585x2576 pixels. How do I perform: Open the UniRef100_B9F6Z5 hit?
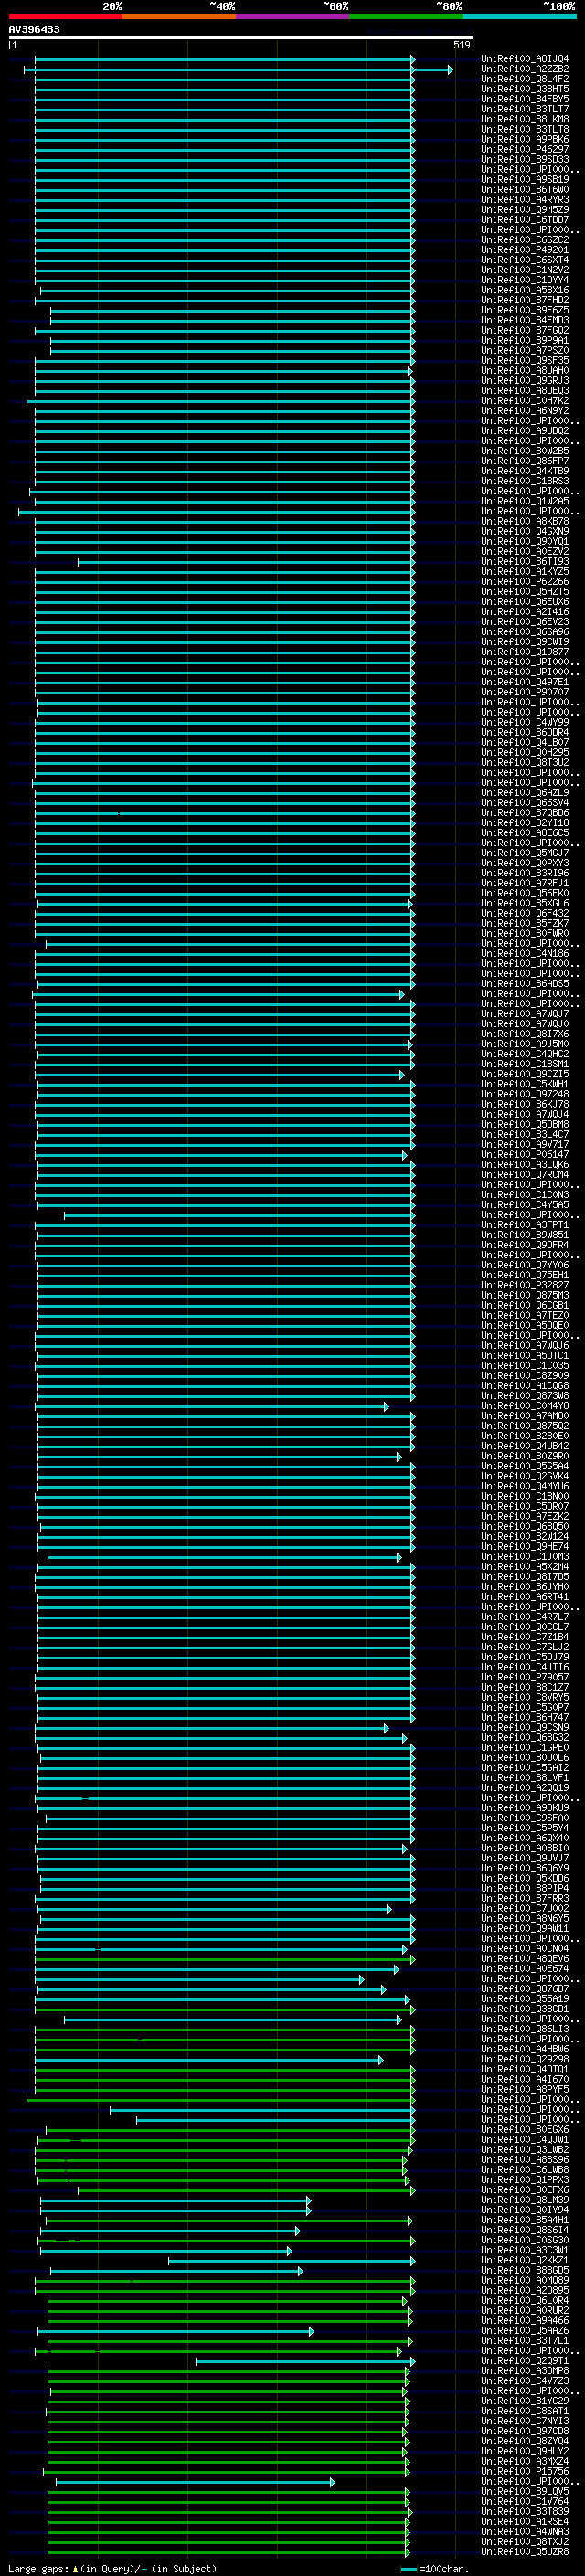(x=525, y=311)
